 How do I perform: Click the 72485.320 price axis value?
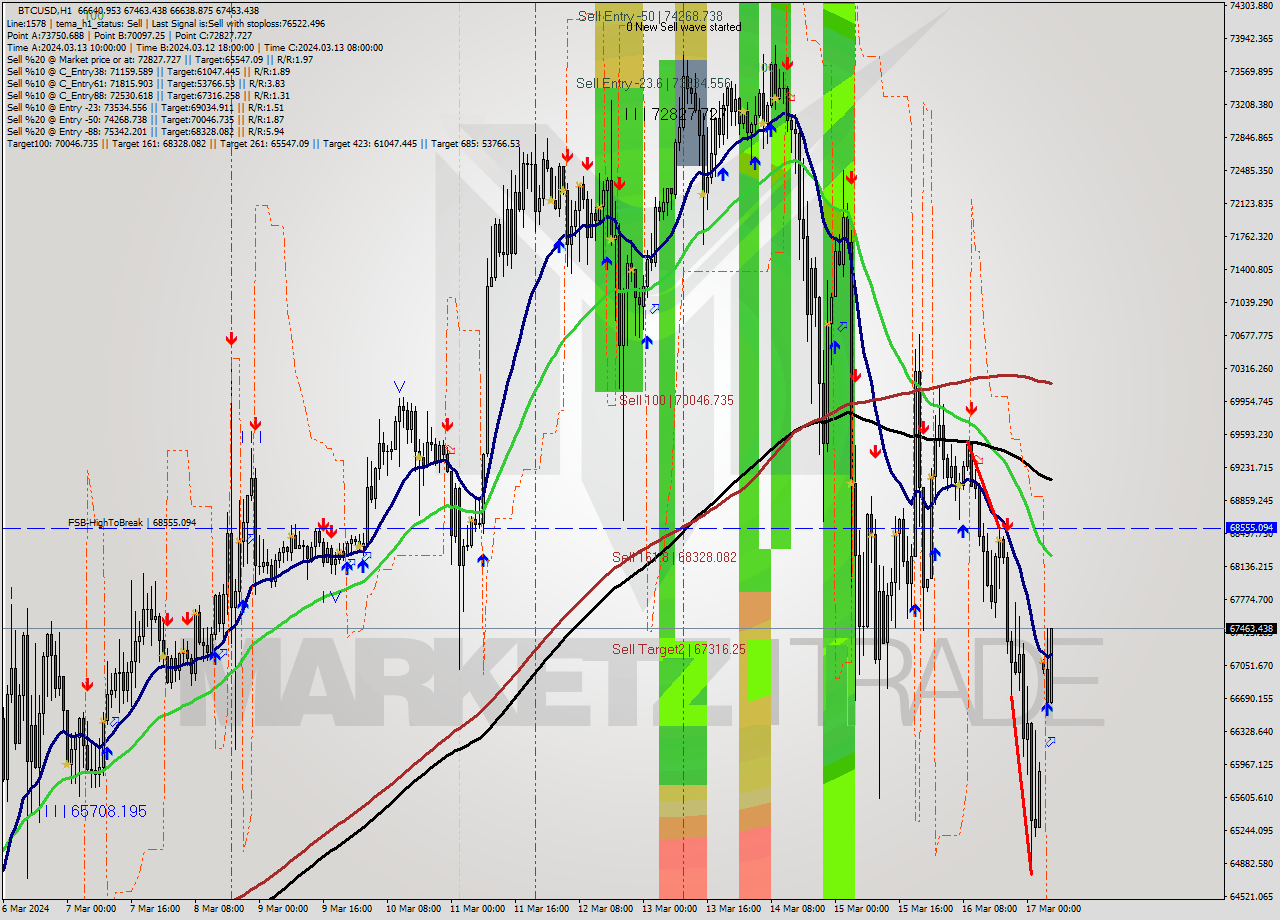(x=1251, y=170)
